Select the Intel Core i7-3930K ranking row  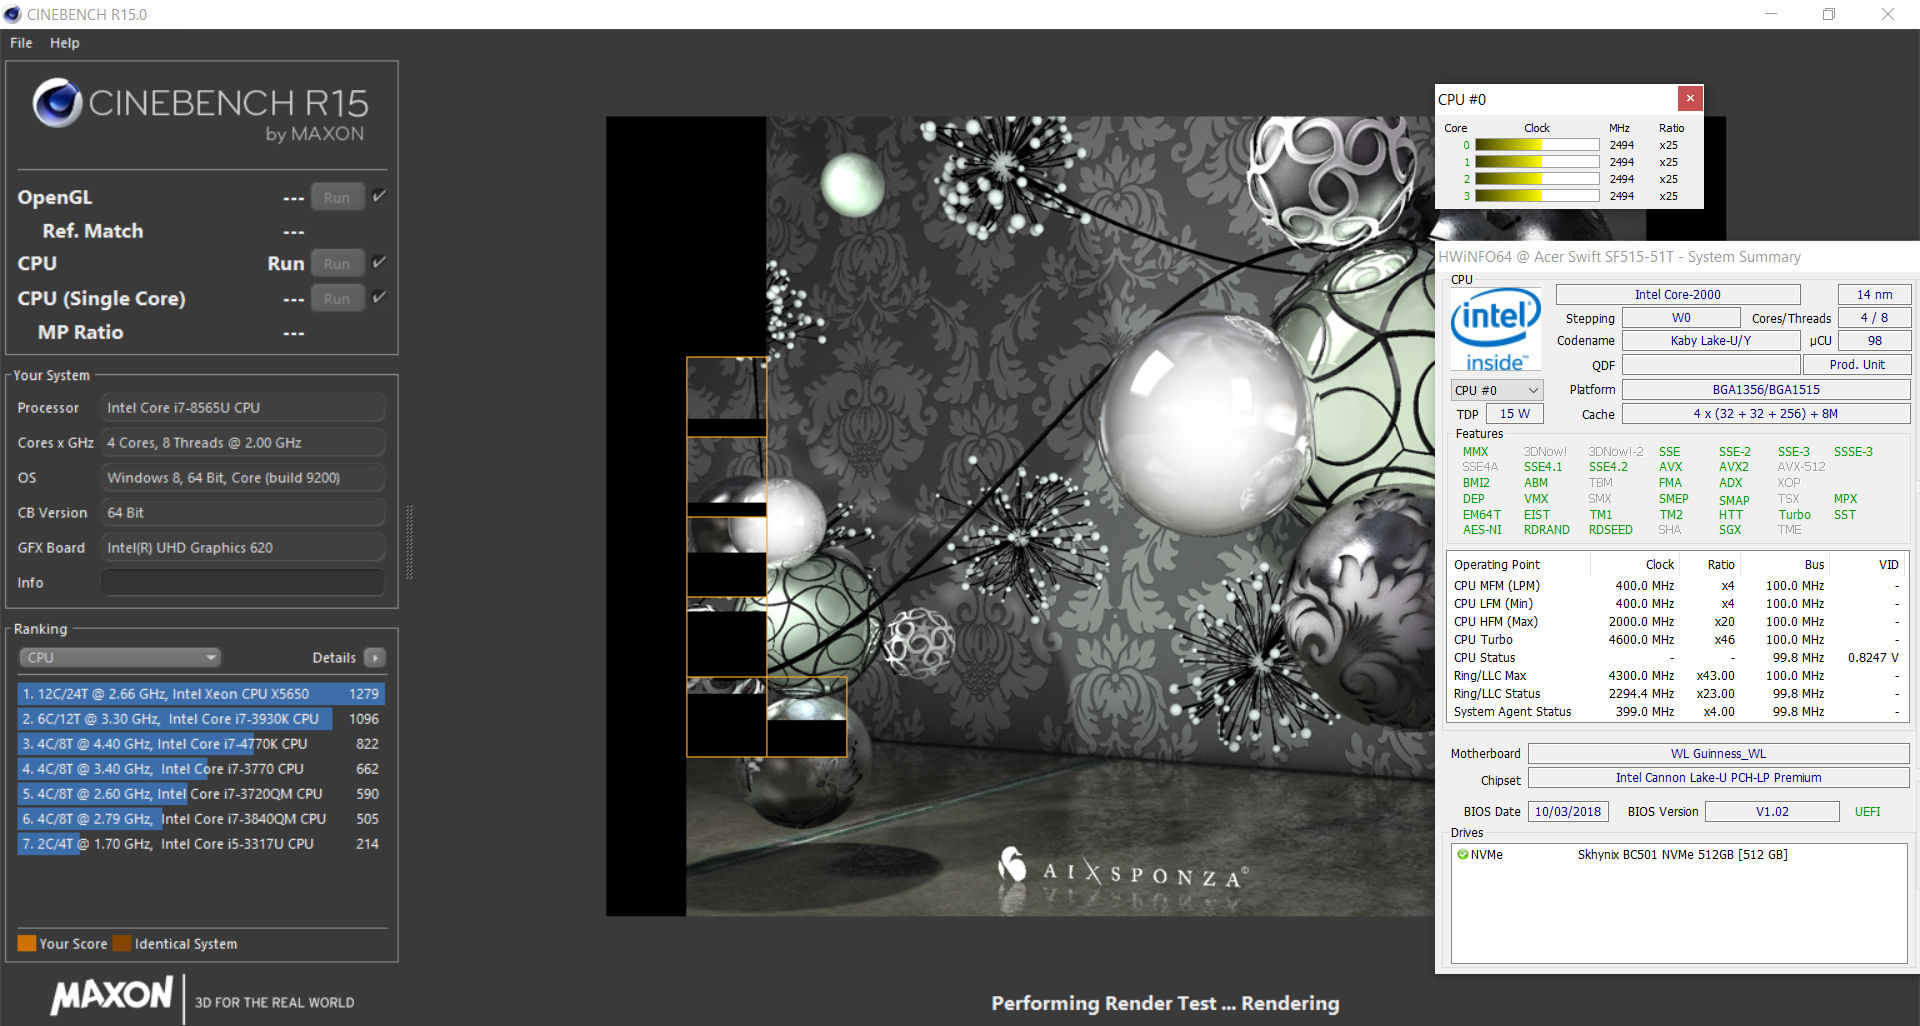click(x=201, y=719)
